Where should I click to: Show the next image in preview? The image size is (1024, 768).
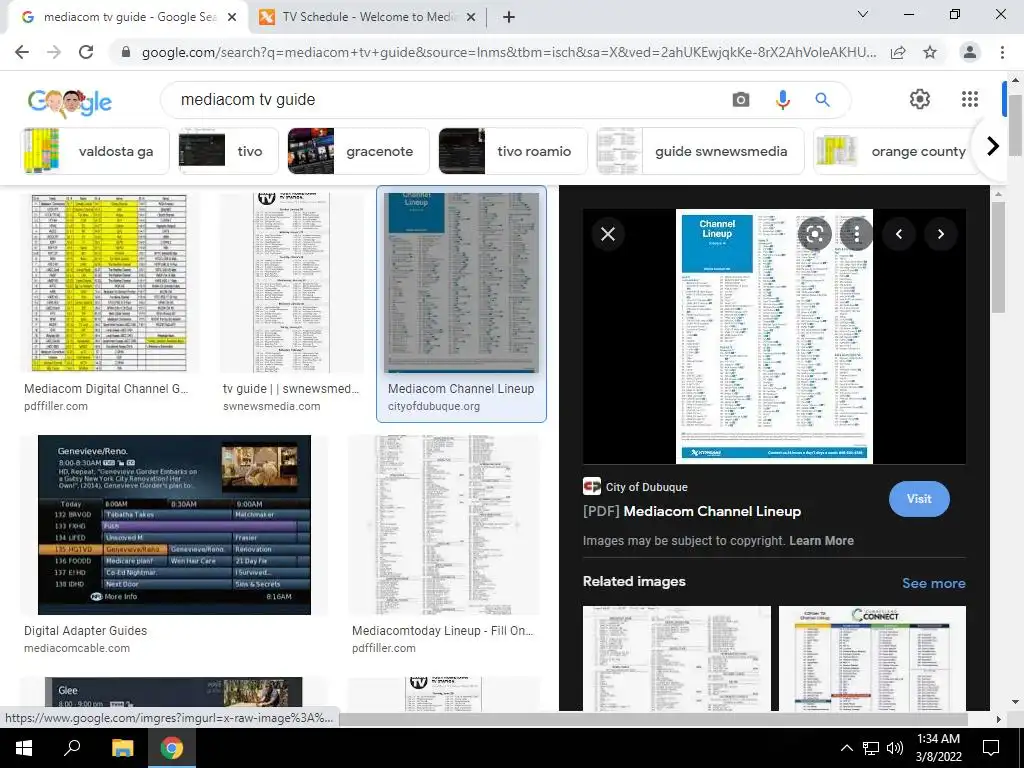[940, 234]
